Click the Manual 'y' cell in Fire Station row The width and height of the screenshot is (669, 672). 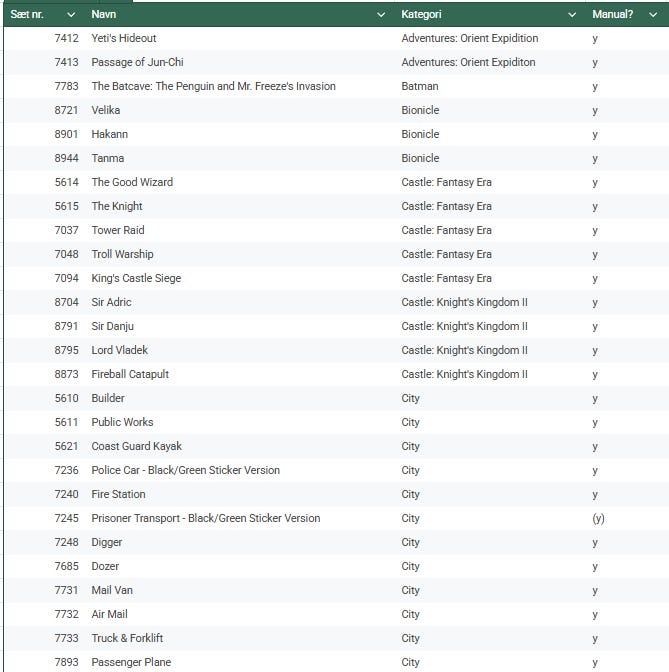click(x=628, y=494)
